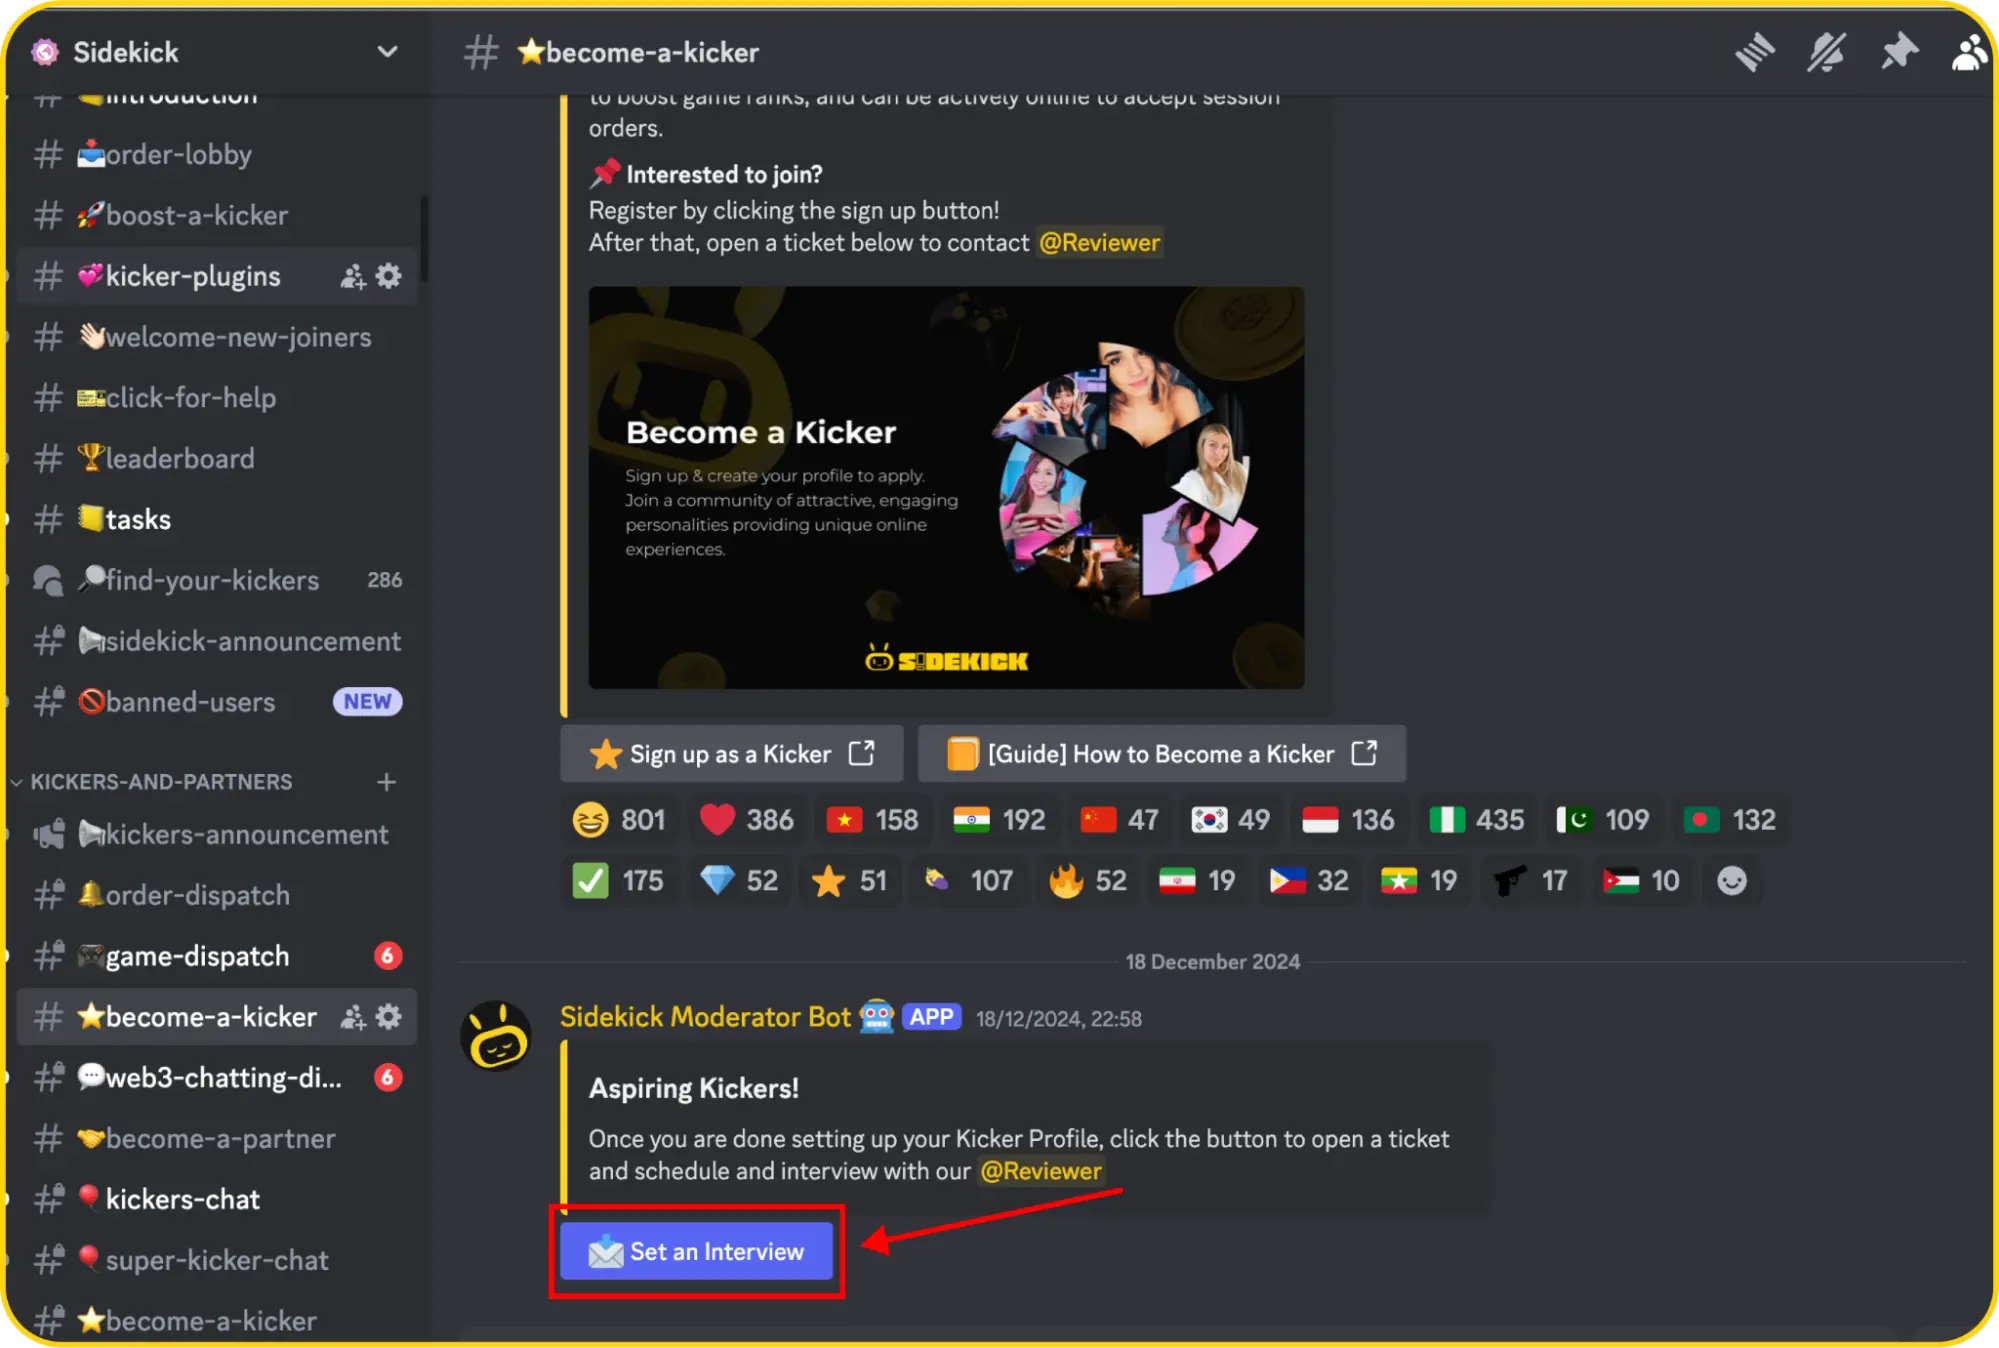Screen dimensions: 1999x1348
Task: Toggle the Myanmar flag reaction 19
Action: click(1420, 881)
